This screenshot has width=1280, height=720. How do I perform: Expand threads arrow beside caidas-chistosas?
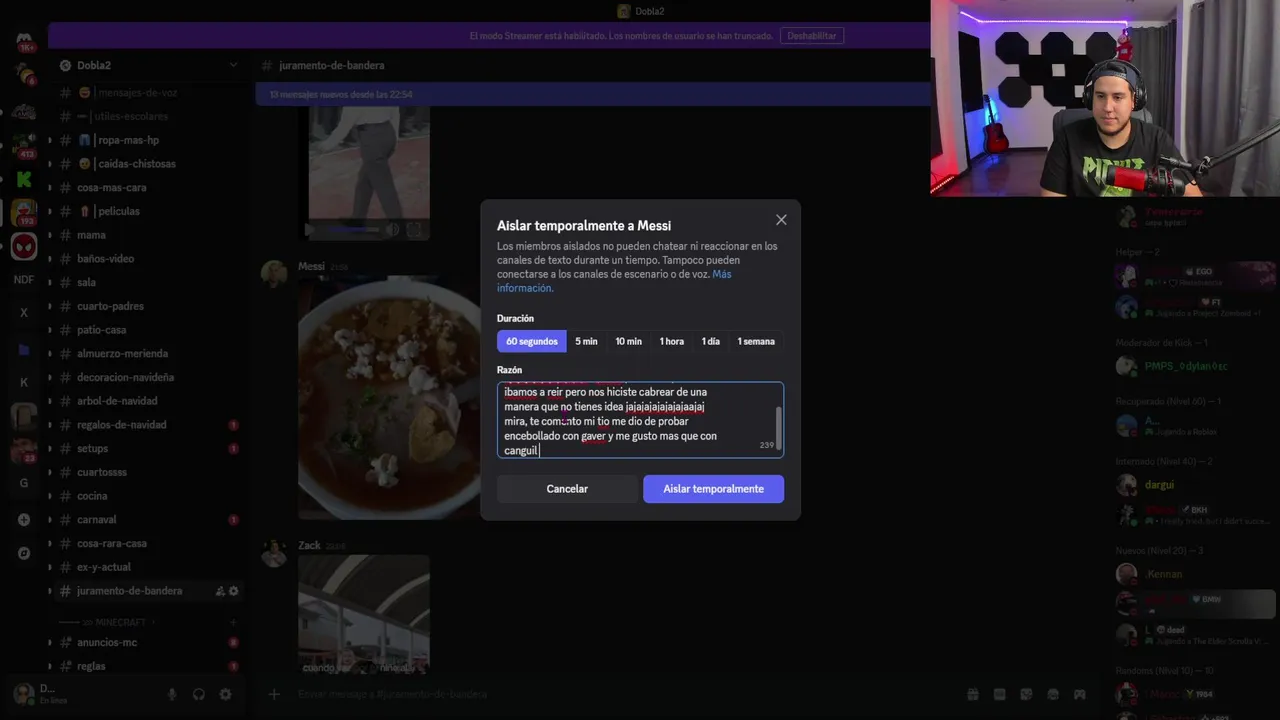(50, 164)
